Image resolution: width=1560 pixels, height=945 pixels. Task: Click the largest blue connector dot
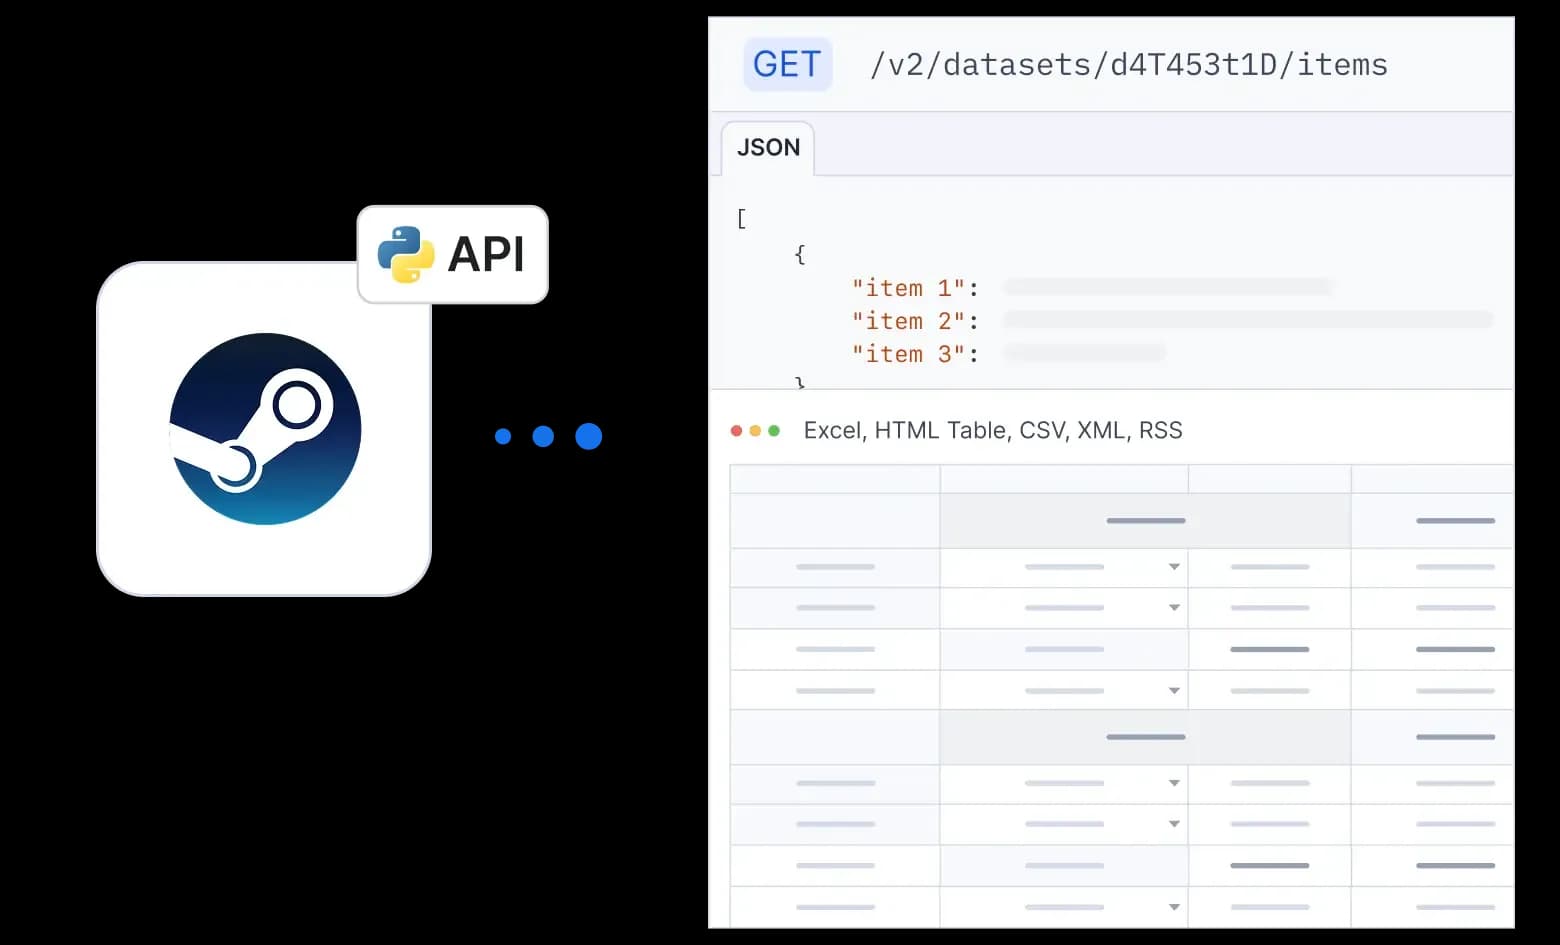[x=589, y=436]
